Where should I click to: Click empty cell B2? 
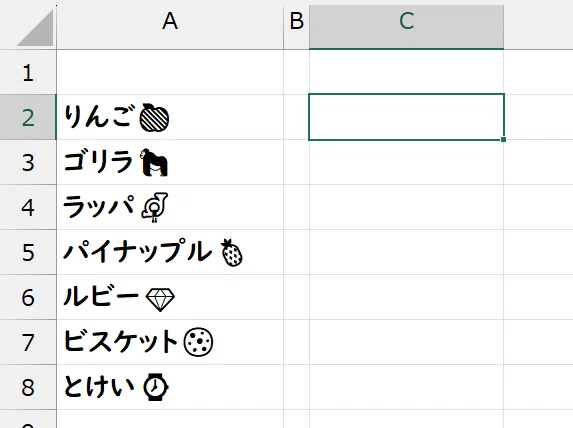tap(296, 117)
